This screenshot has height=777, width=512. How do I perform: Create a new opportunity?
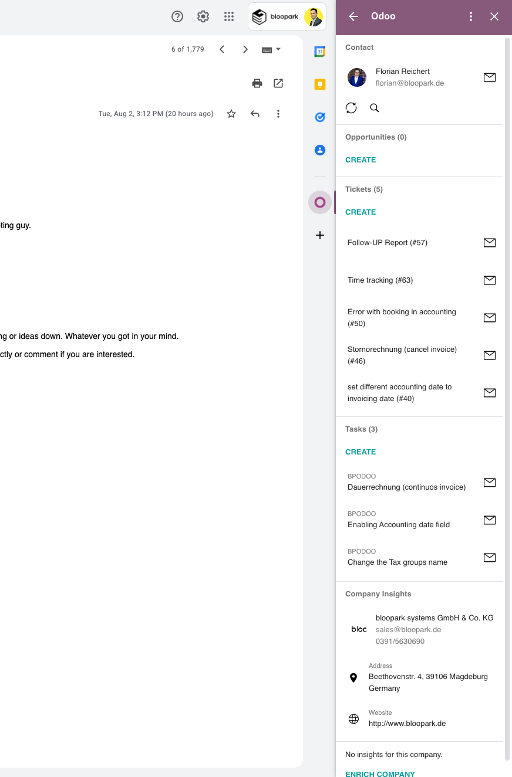360,160
